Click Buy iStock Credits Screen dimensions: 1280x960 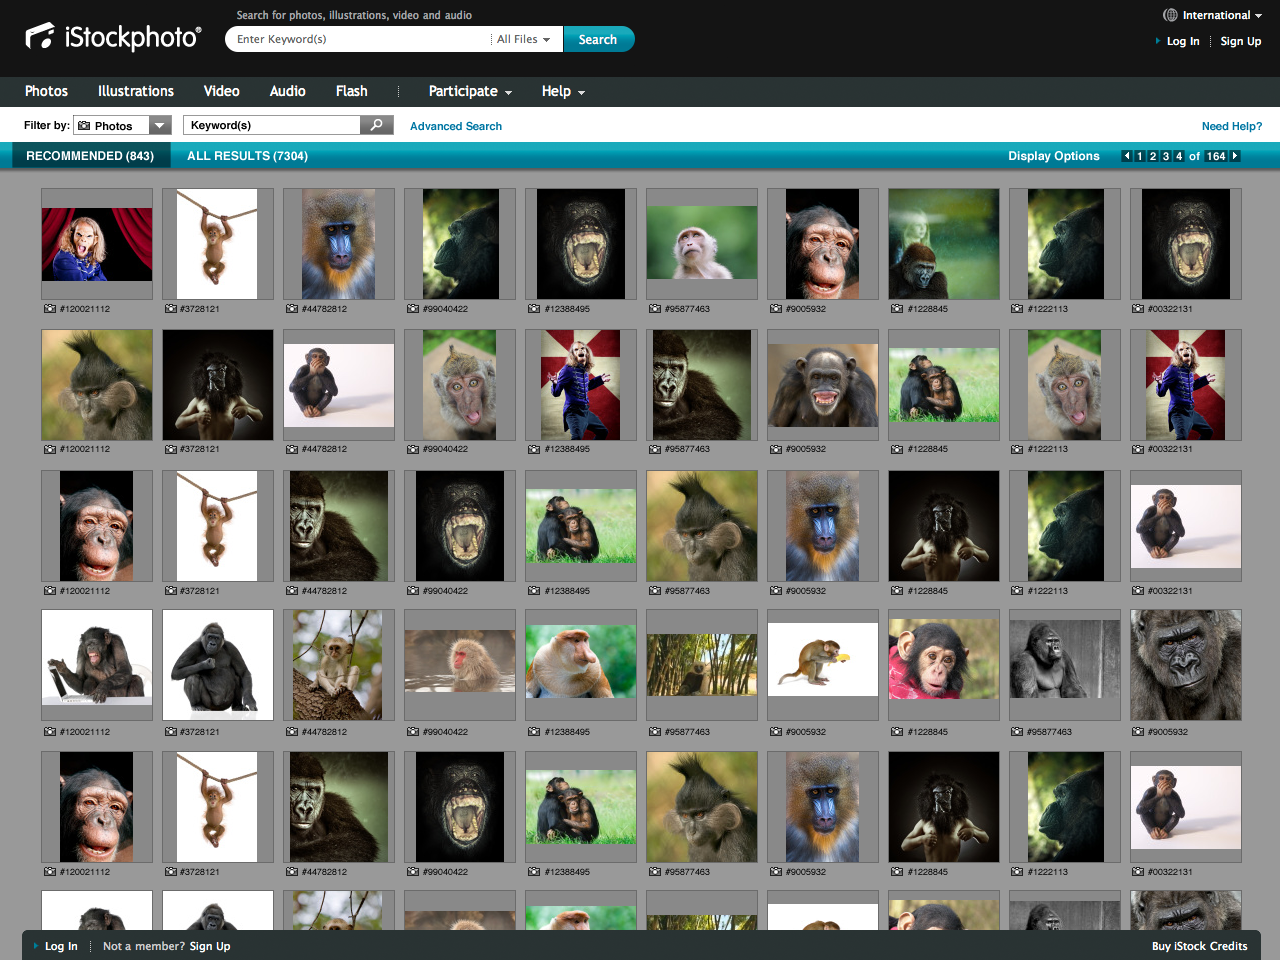coord(1200,946)
